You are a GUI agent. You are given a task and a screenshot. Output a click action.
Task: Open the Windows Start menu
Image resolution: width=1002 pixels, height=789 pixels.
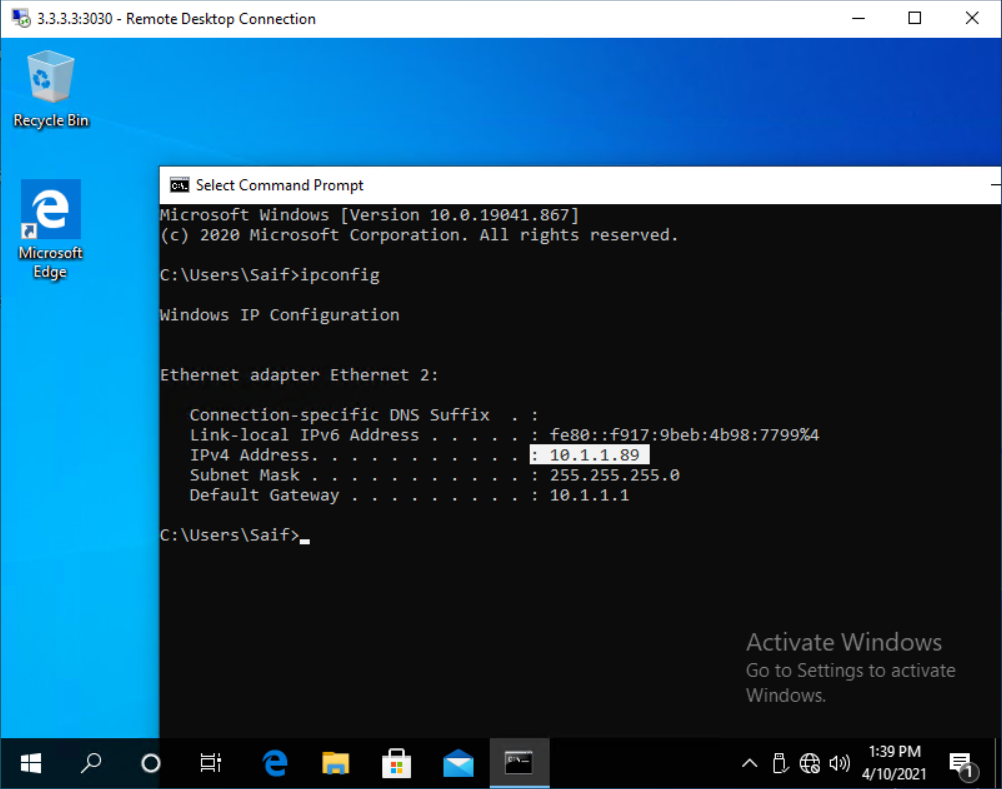pos(31,763)
